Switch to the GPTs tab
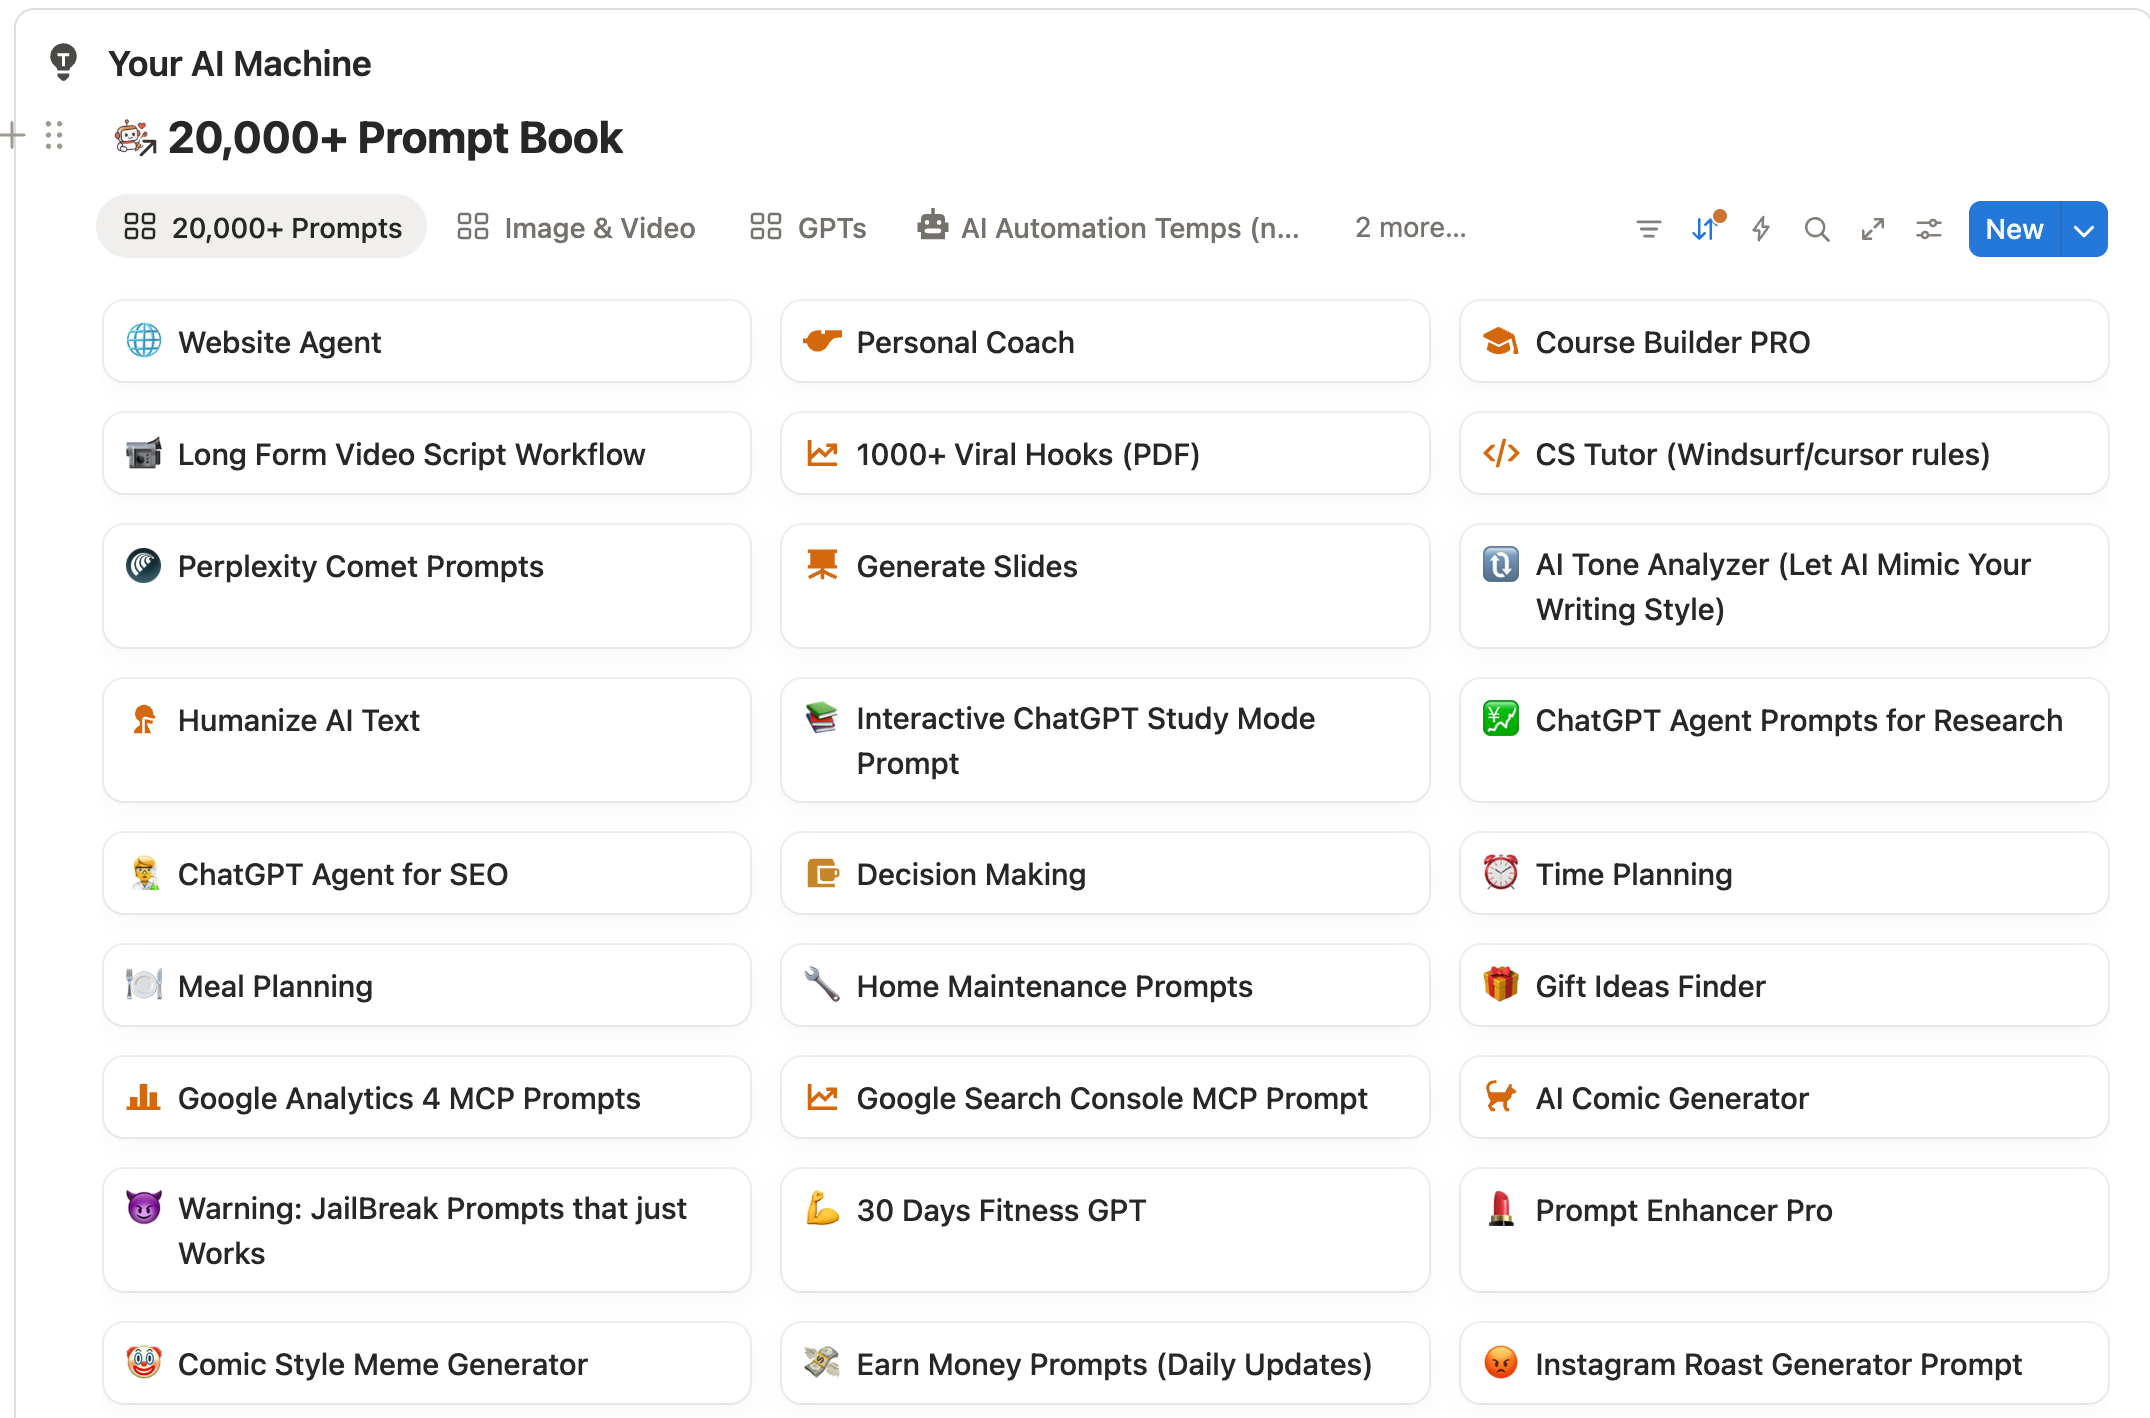This screenshot has height=1418, width=2150. (808, 228)
